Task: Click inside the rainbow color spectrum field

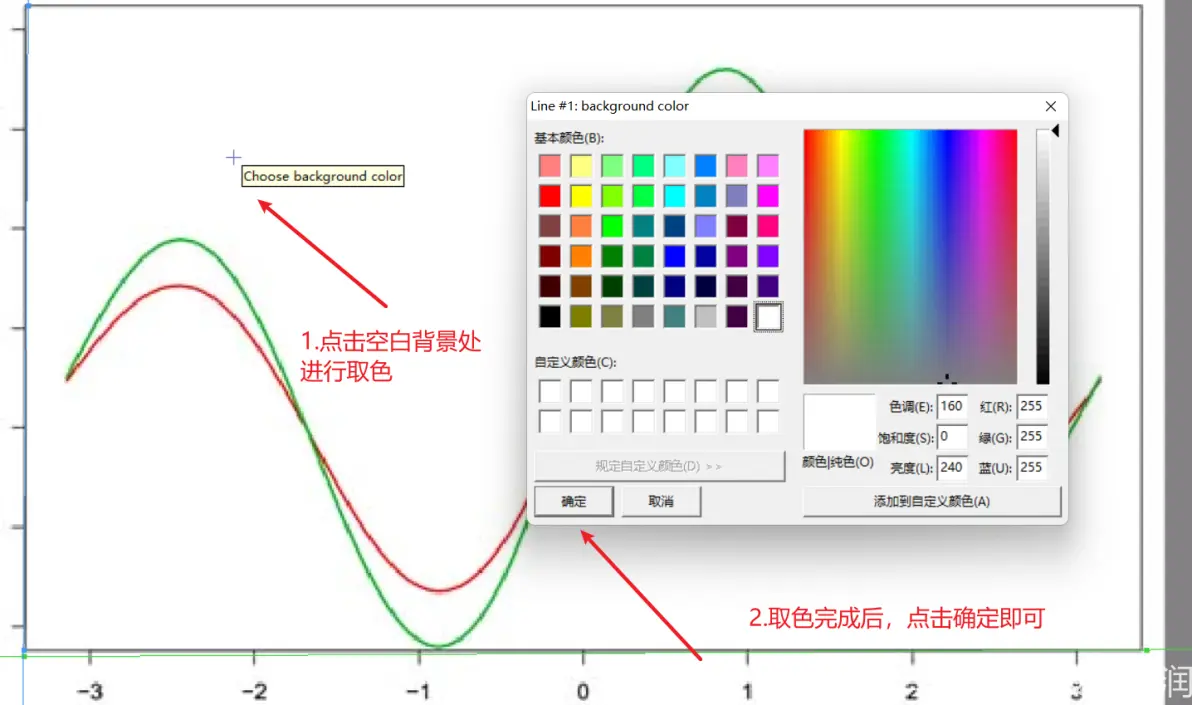Action: click(910, 256)
